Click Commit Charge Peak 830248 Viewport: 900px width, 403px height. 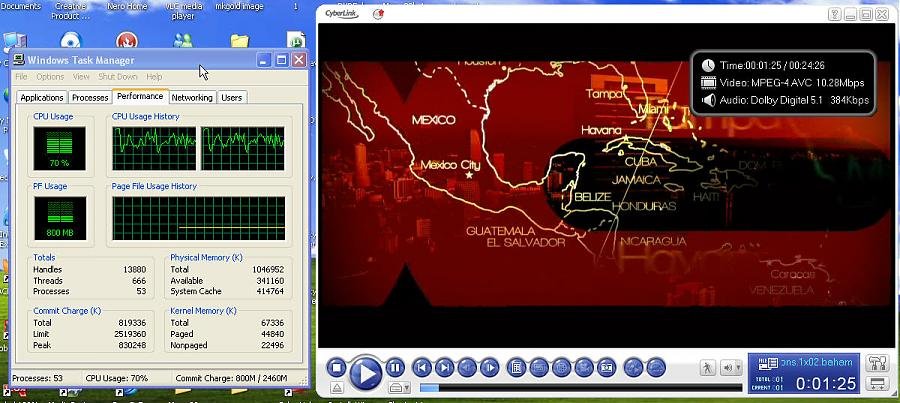tap(132, 345)
